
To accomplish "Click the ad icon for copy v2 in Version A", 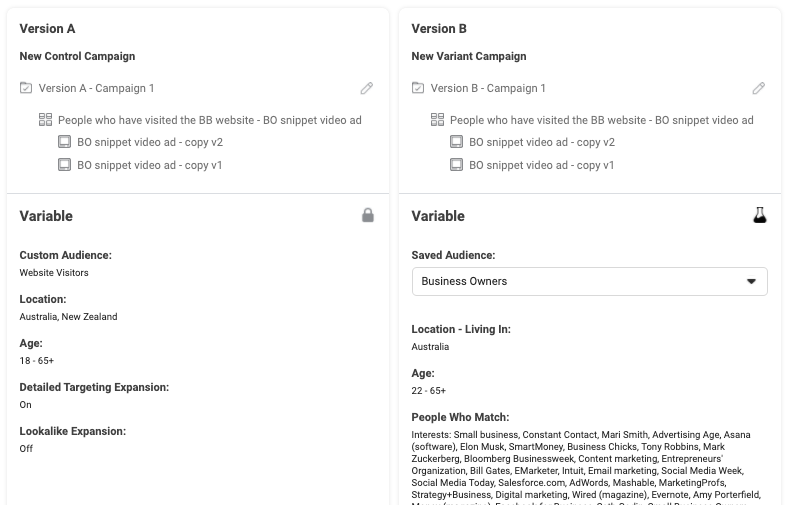I will [x=65, y=142].
